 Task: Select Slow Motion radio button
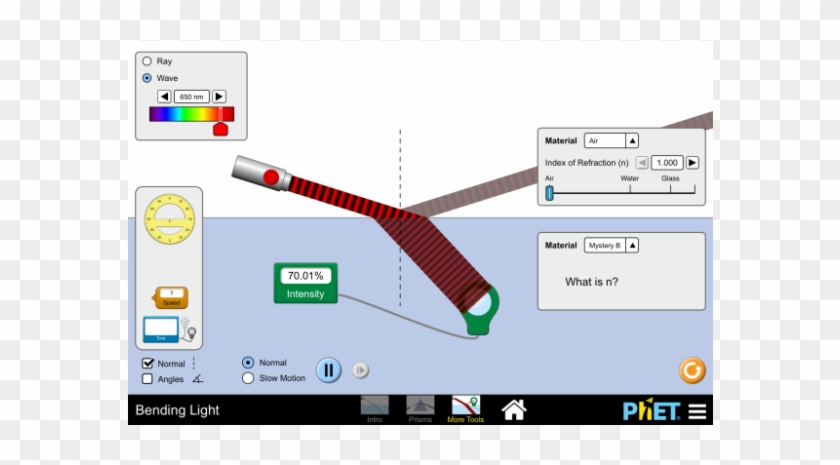[x=248, y=378]
